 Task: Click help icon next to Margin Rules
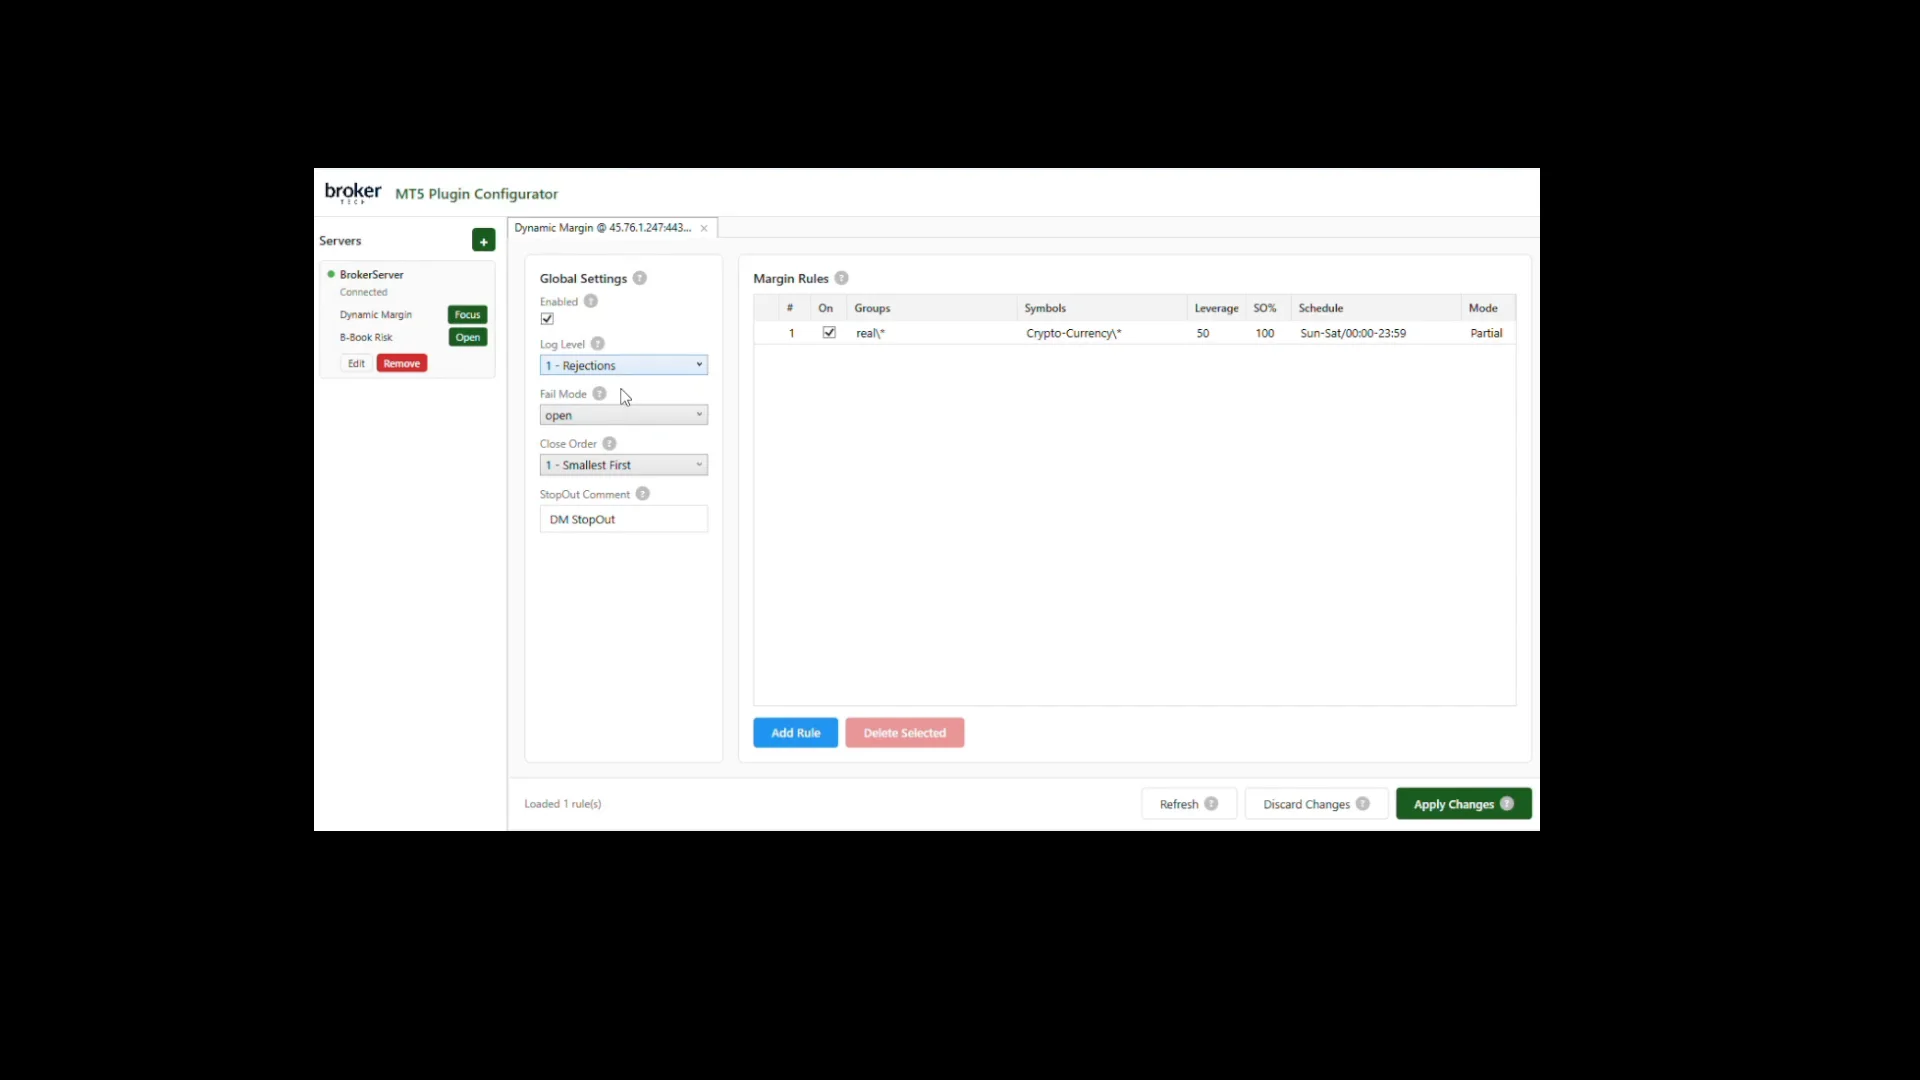click(x=842, y=278)
